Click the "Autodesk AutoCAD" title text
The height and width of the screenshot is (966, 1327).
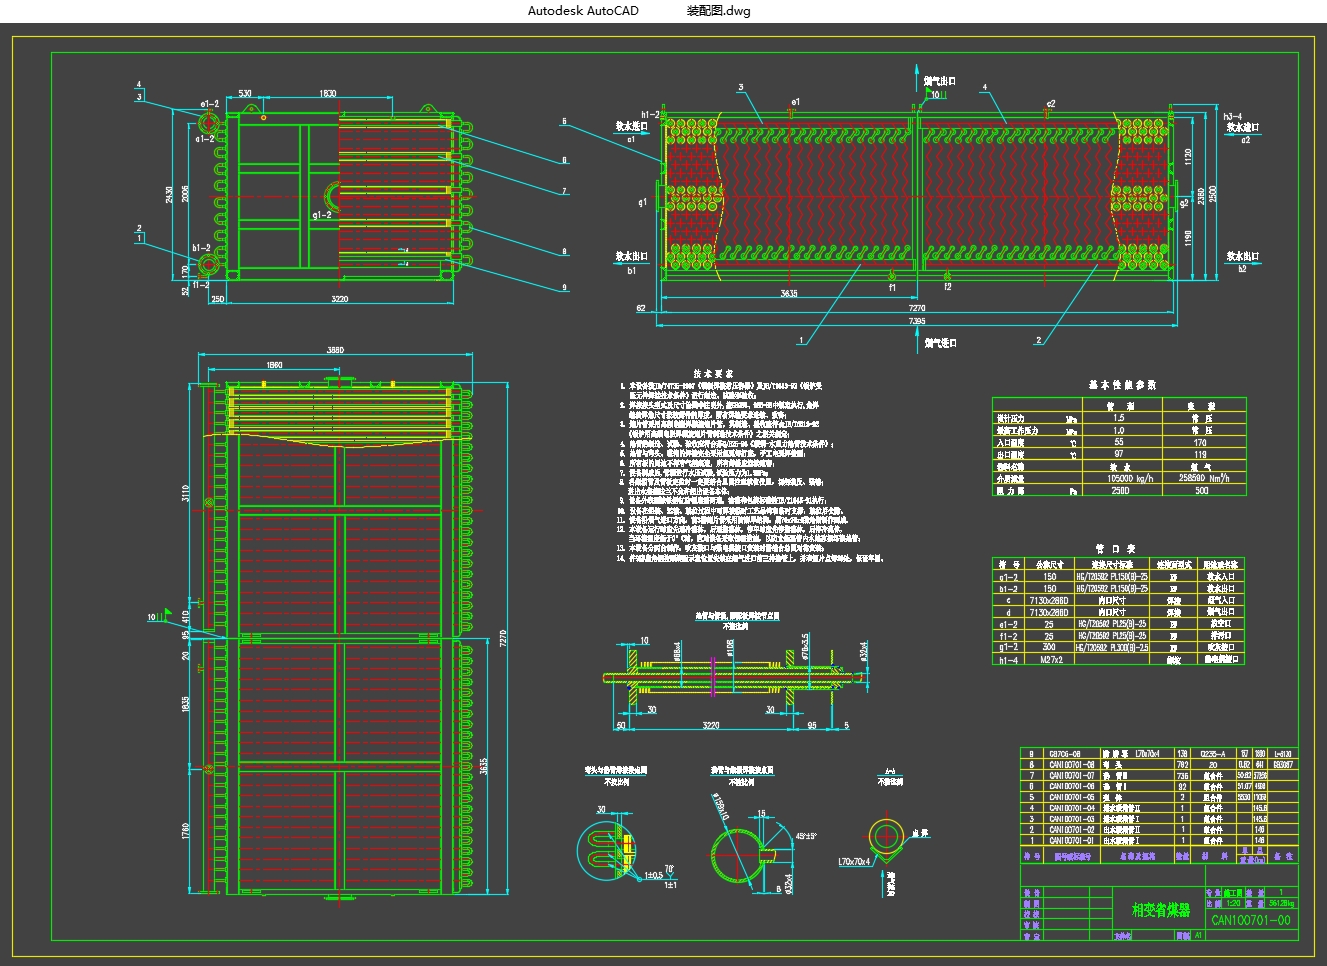coord(583,11)
